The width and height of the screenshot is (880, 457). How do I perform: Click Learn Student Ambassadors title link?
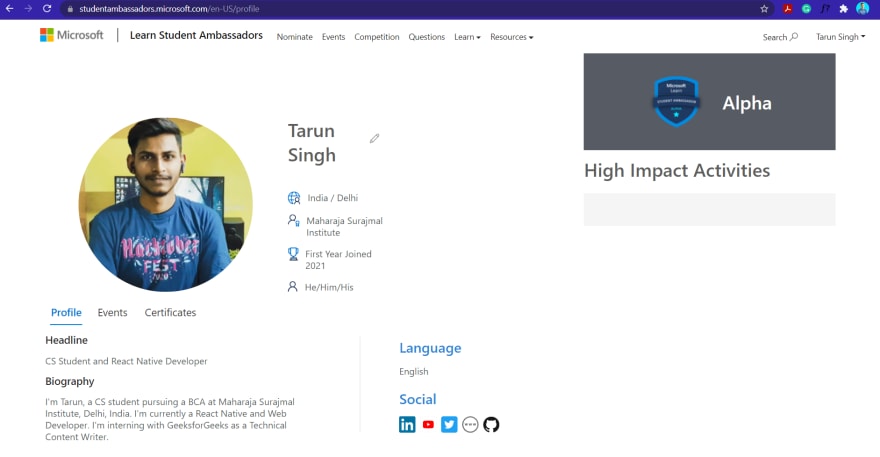(196, 35)
